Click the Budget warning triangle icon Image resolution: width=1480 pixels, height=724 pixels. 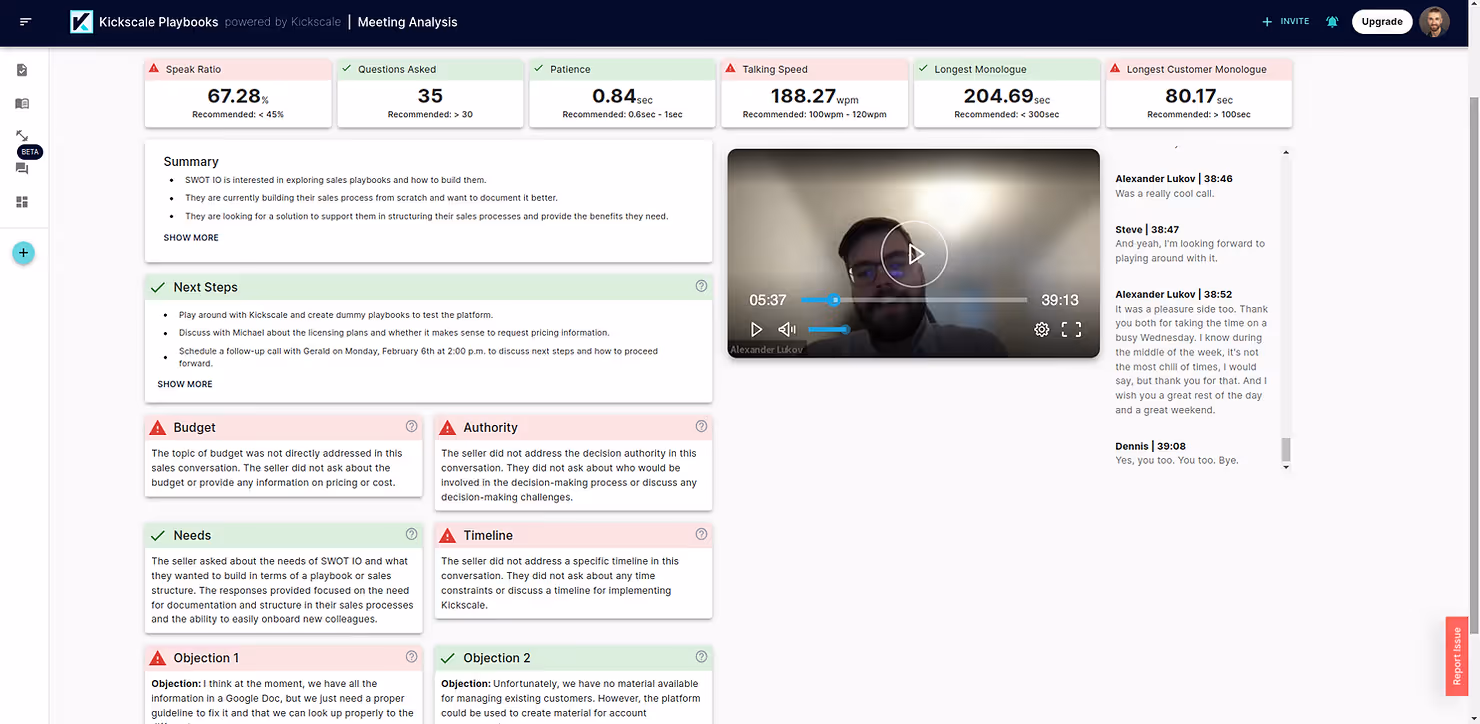tap(157, 428)
